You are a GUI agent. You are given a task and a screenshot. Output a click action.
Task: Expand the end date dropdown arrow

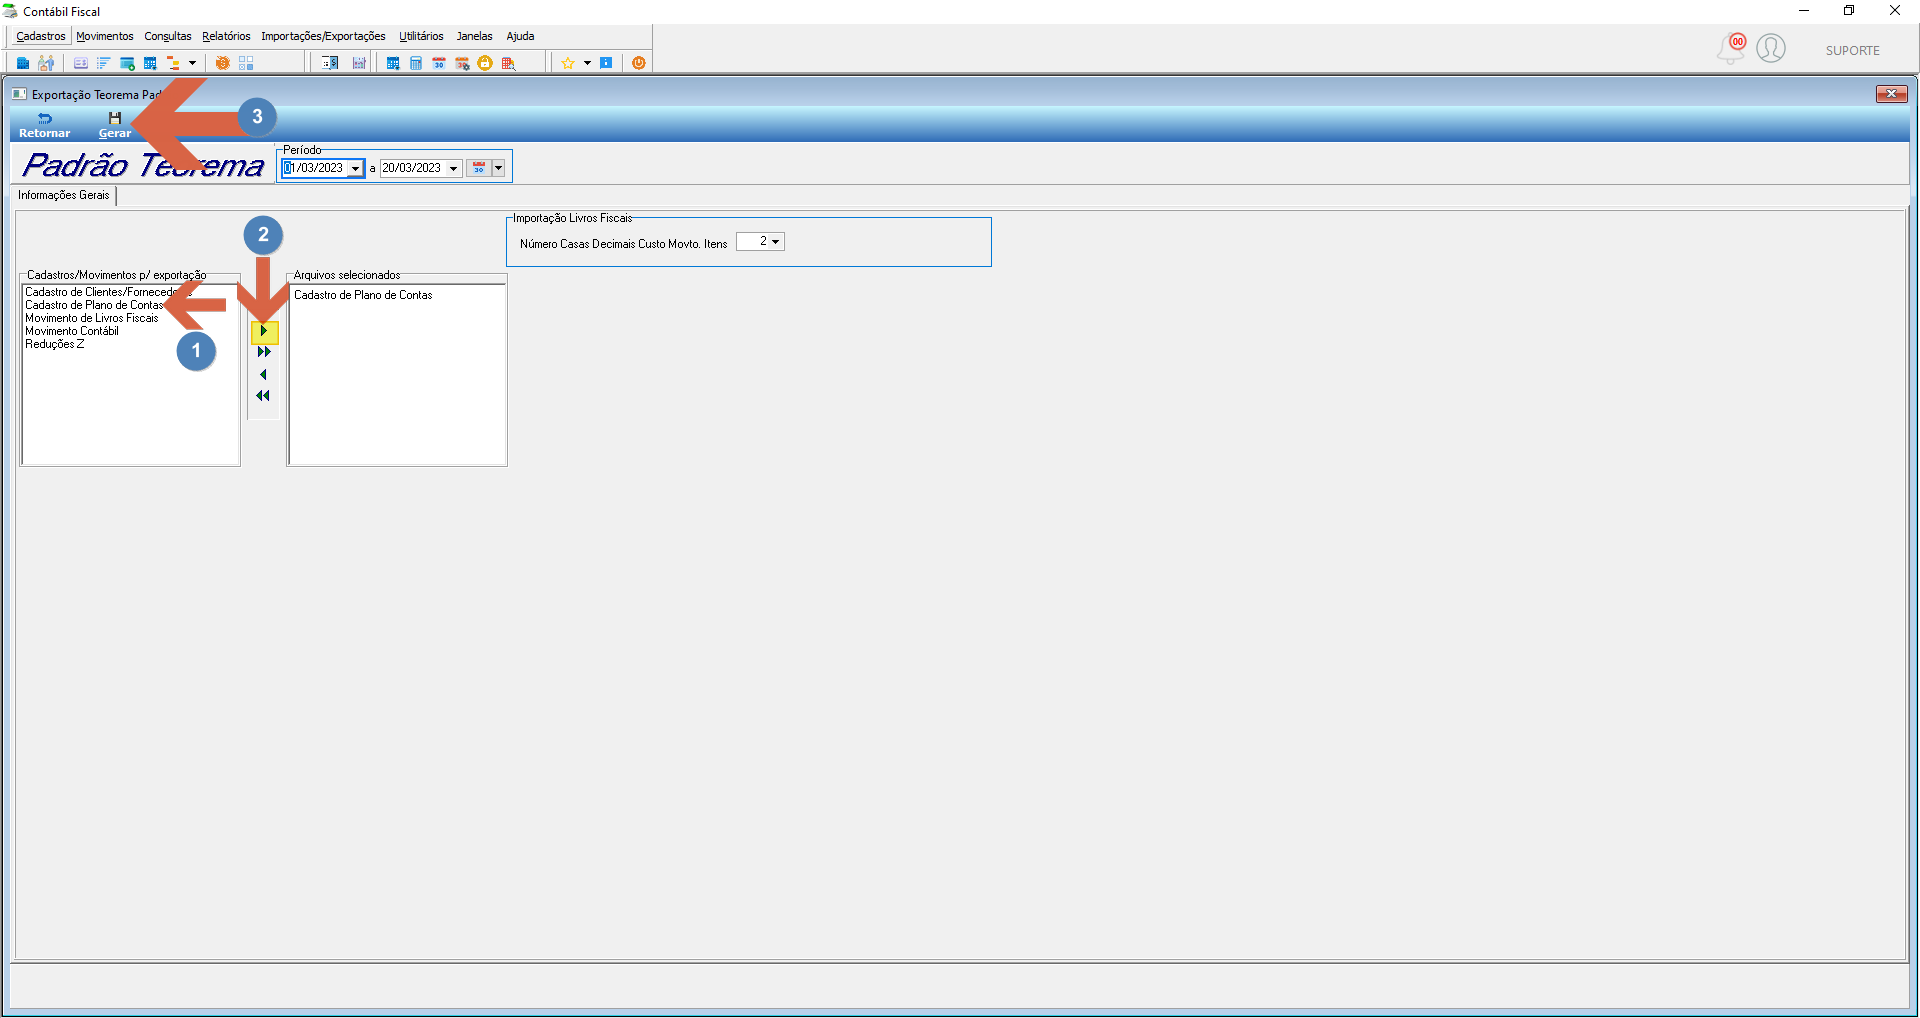tap(454, 168)
